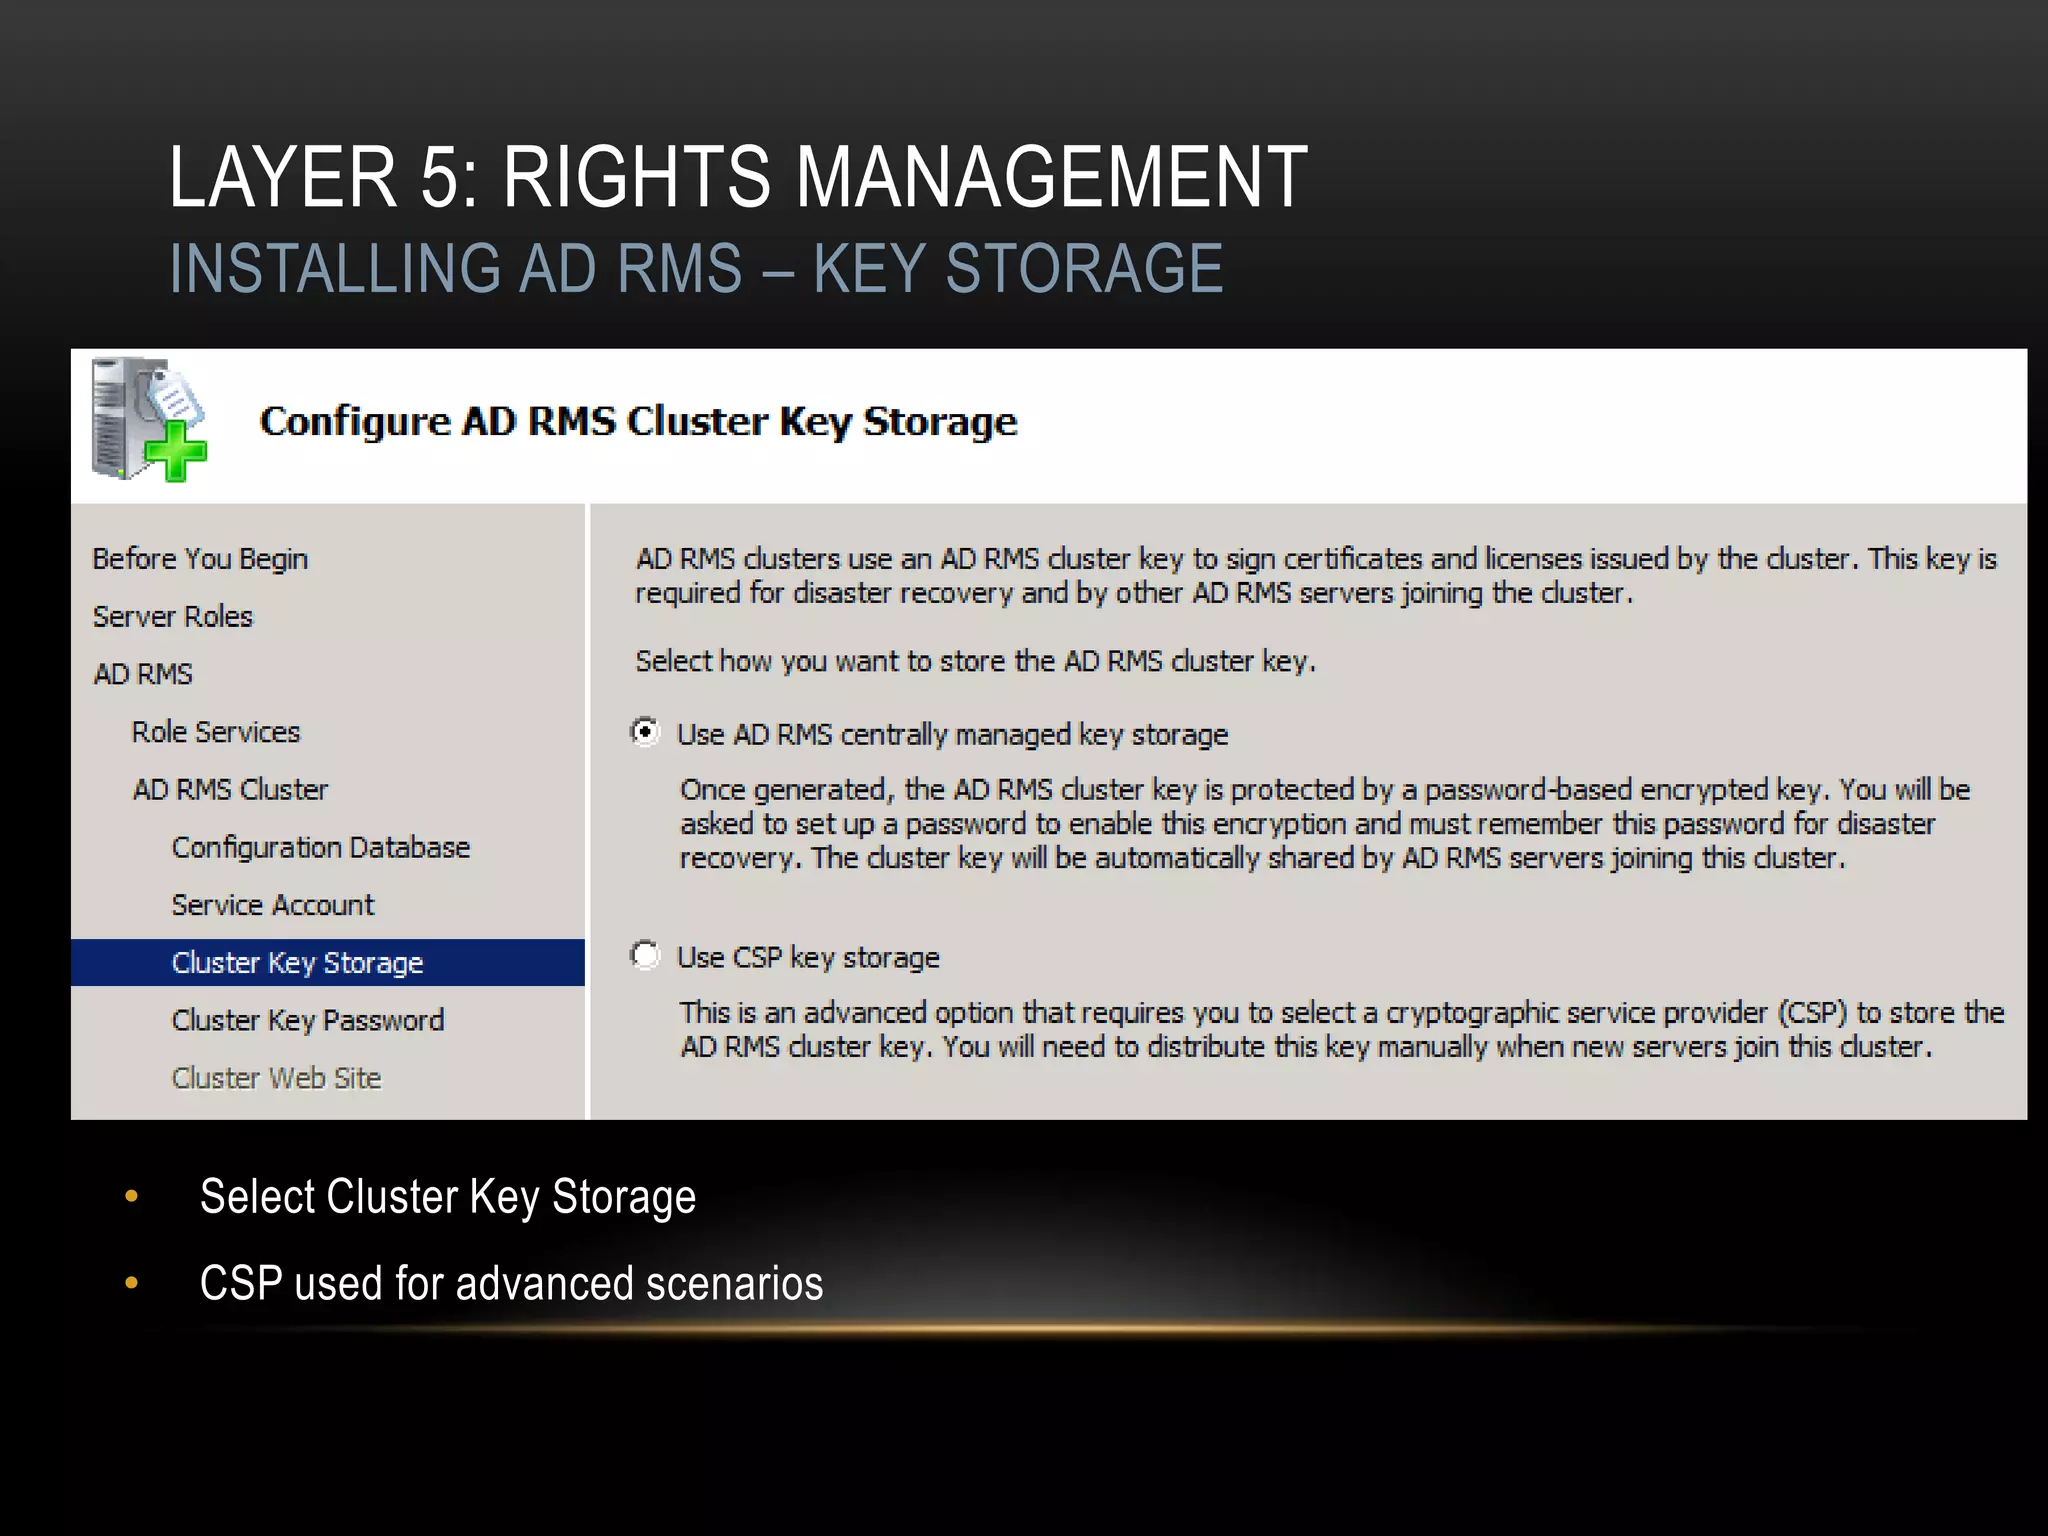Go to the Service Account step

click(x=273, y=905)
